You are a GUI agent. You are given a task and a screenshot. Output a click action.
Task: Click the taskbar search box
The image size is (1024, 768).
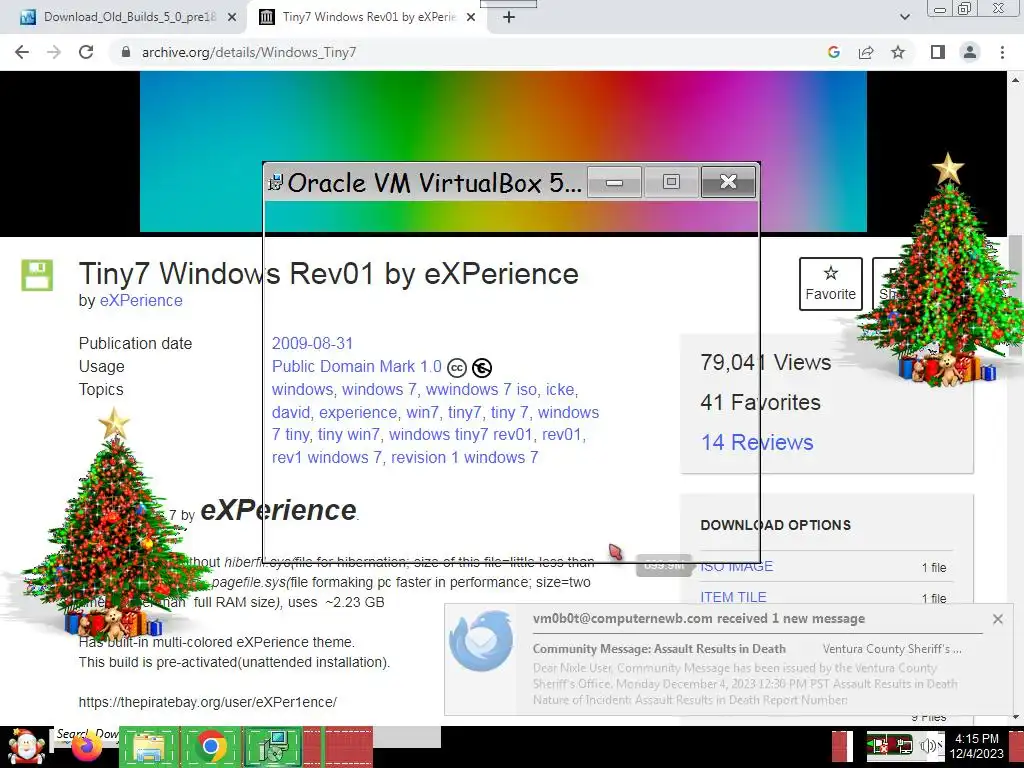click(86, 734)
